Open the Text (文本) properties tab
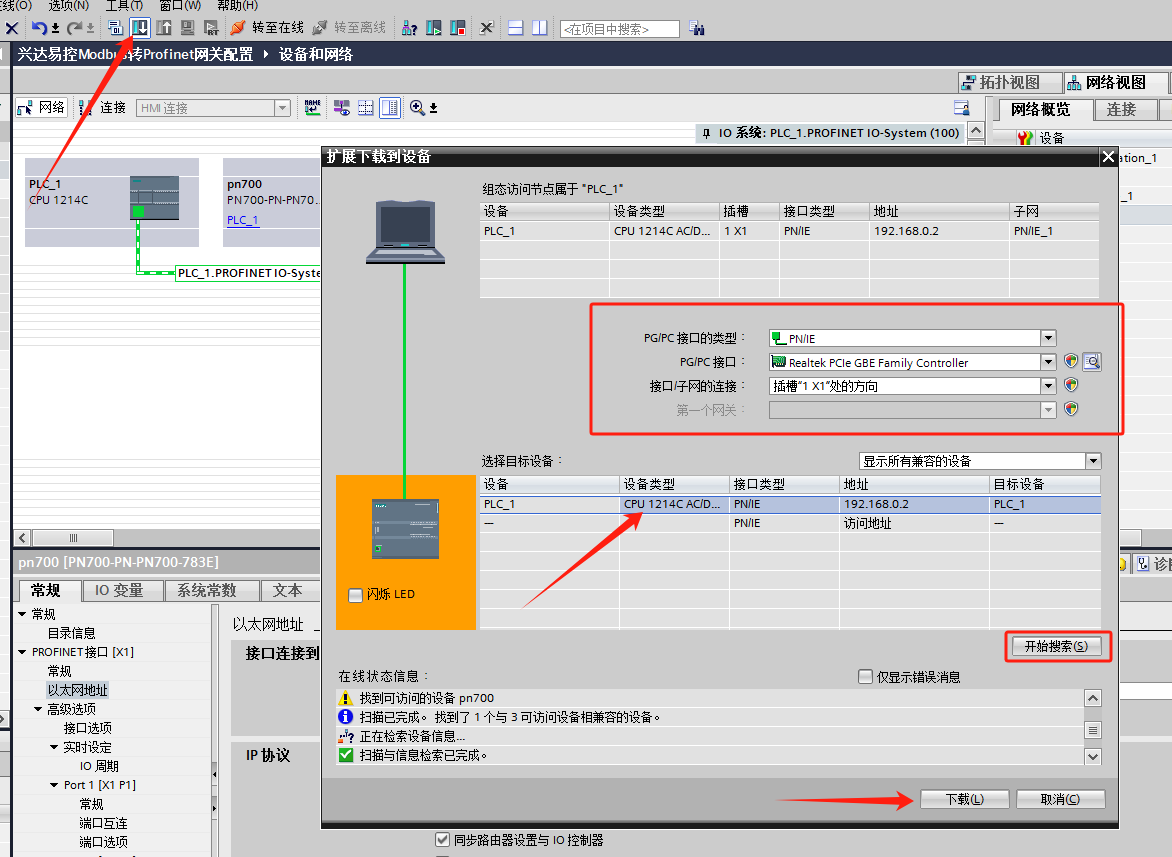The width and height of the screenshot is (1172, 857). point(288,590)
